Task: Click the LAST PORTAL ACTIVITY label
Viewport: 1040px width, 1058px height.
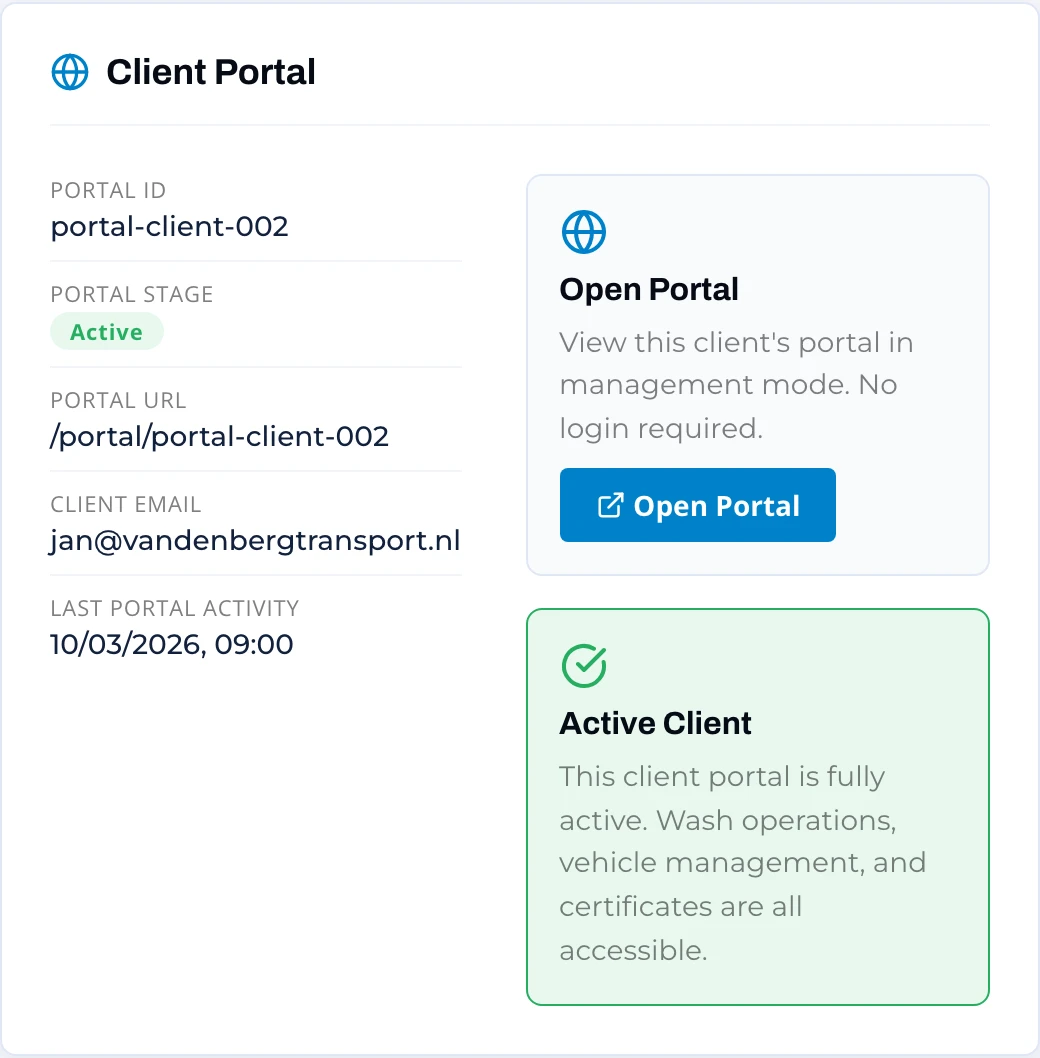Action: tap(175, 609)
